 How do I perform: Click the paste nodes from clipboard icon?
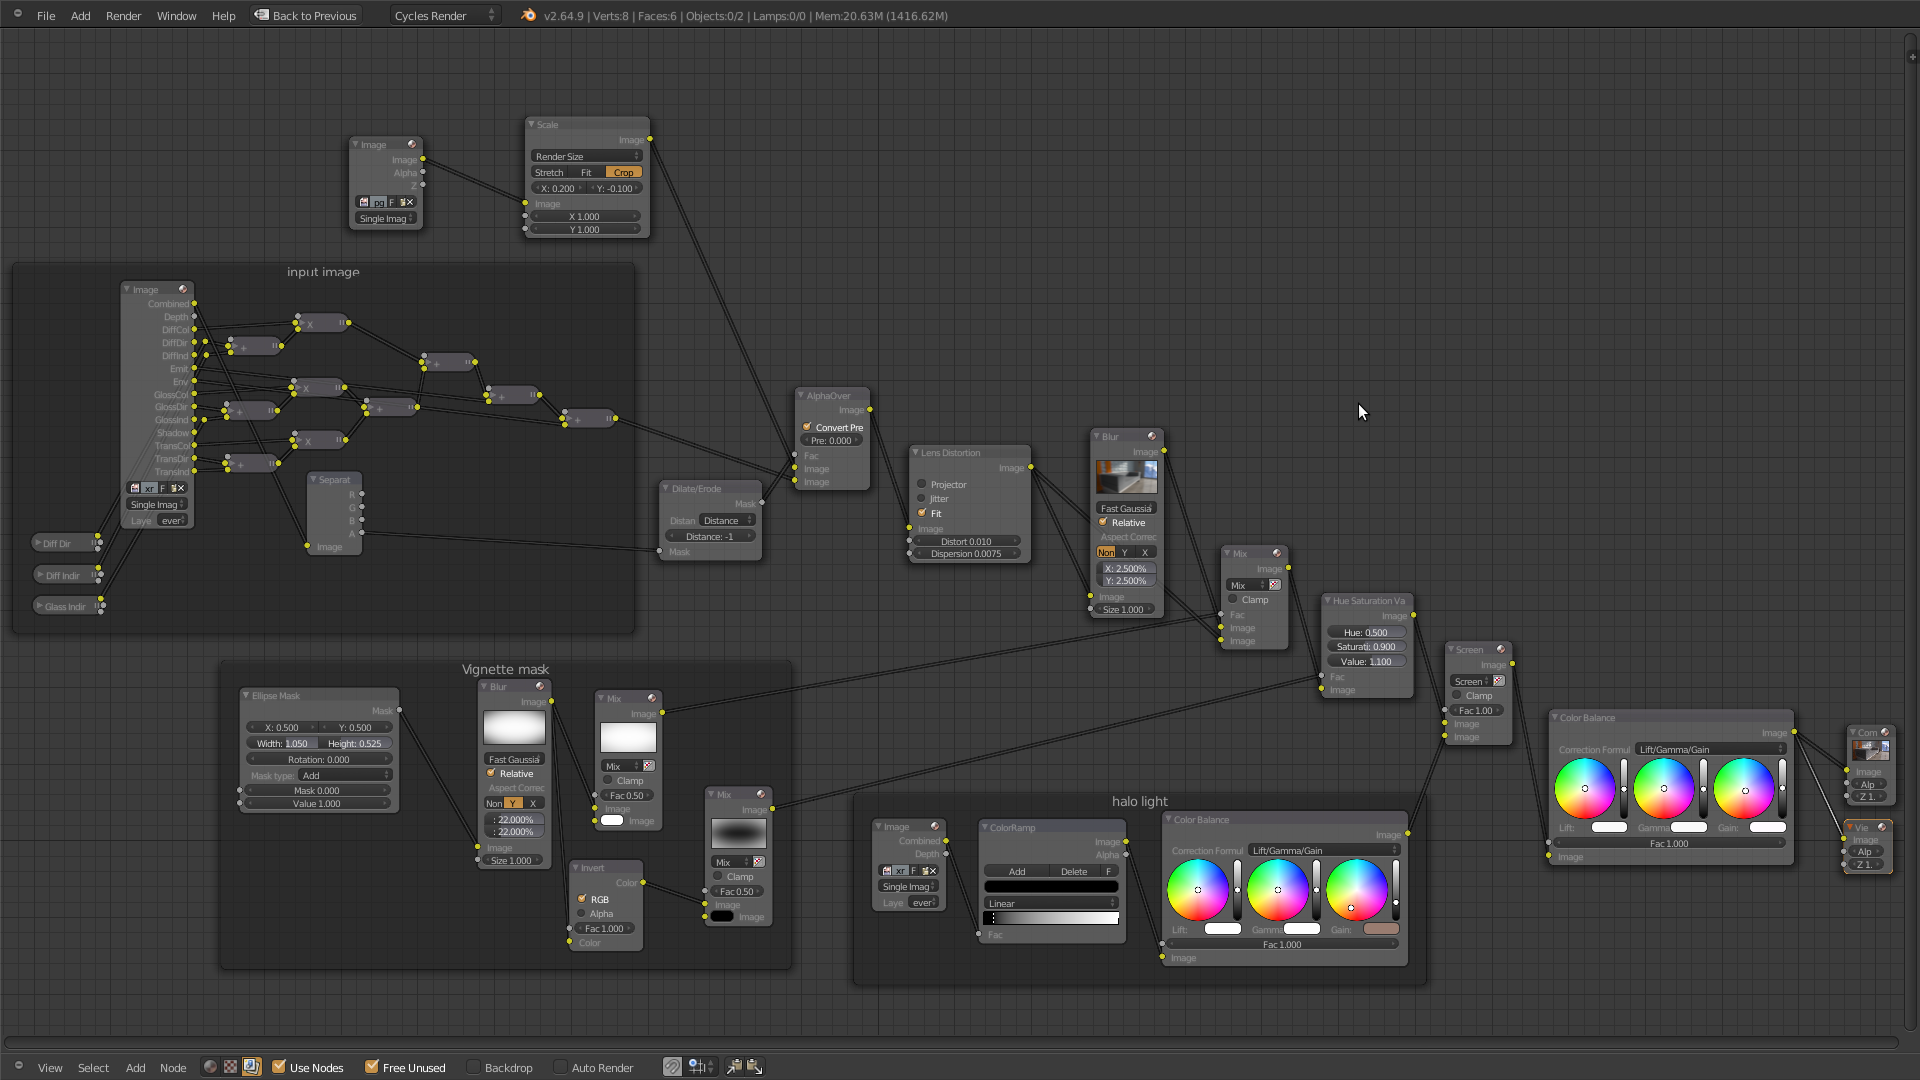point(754,1067)
